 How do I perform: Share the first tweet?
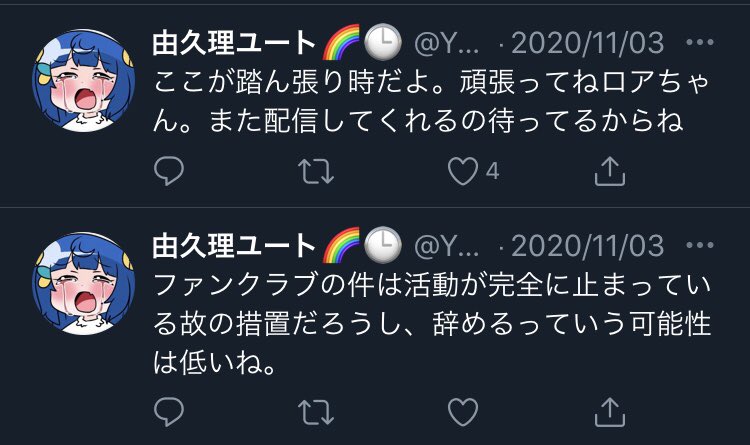(x=609, y=171)
